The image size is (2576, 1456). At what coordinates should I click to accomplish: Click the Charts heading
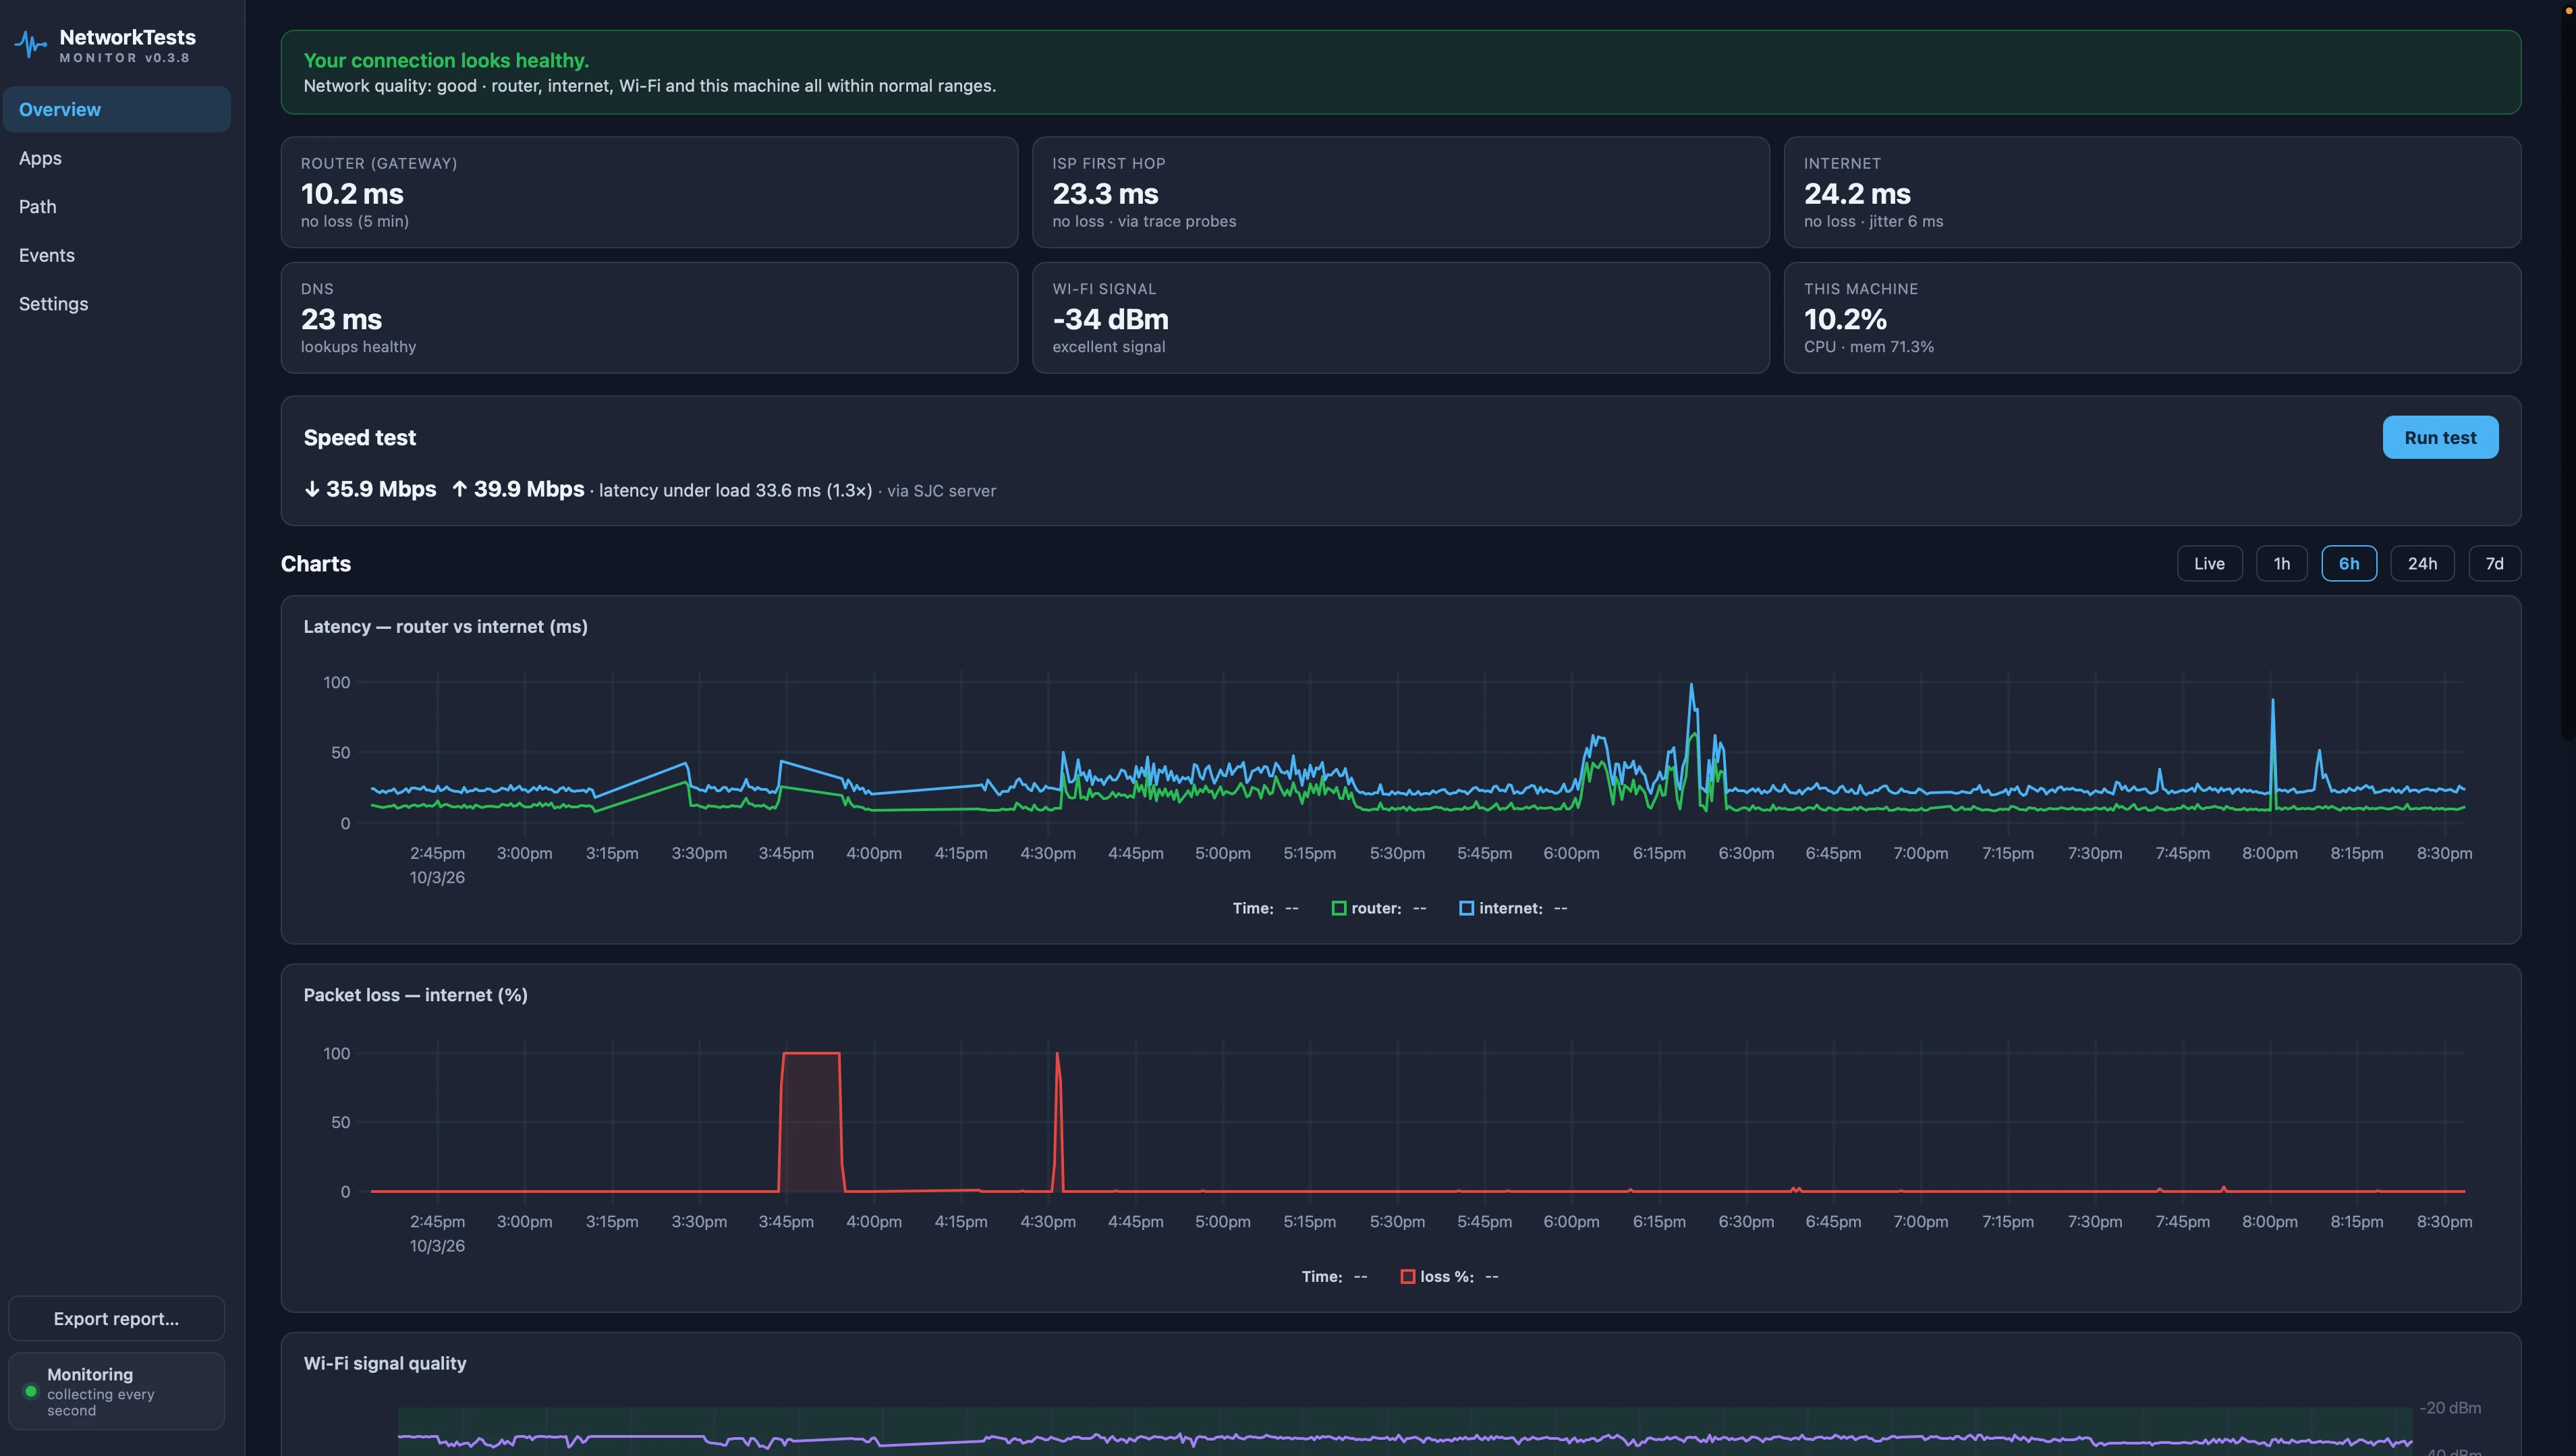point(315,564)
